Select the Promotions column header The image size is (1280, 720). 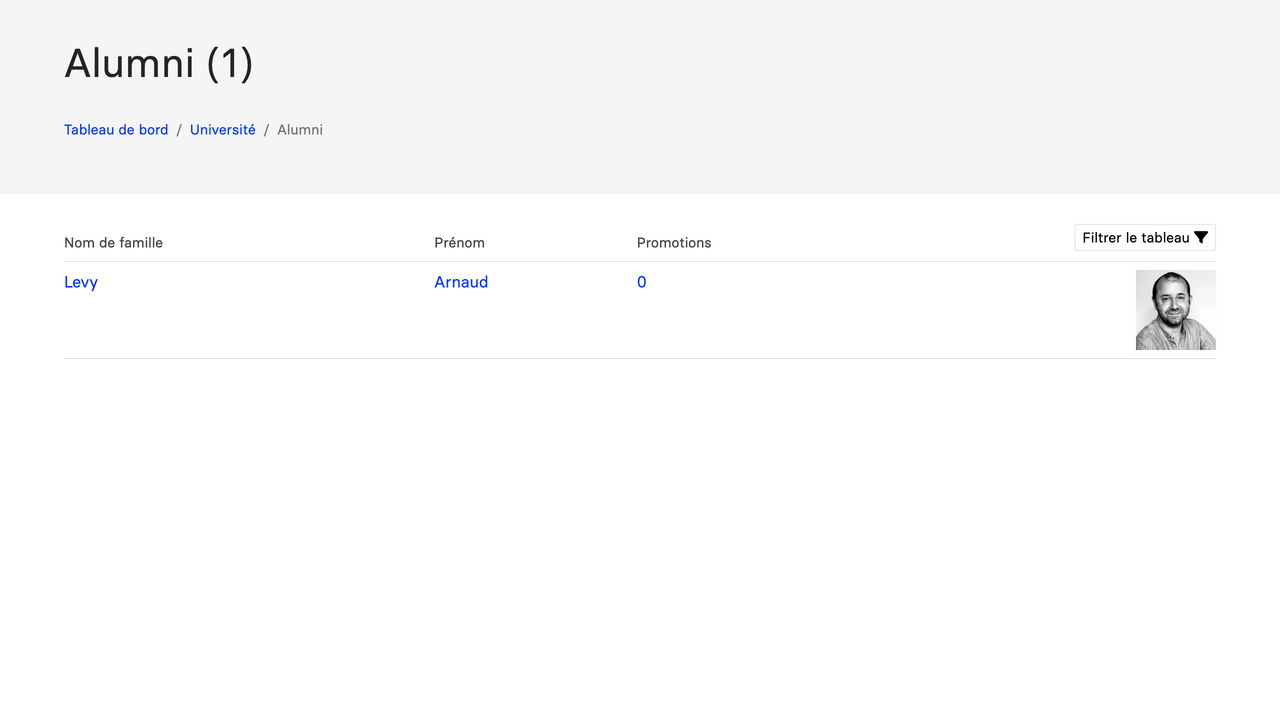click(674, 243)
